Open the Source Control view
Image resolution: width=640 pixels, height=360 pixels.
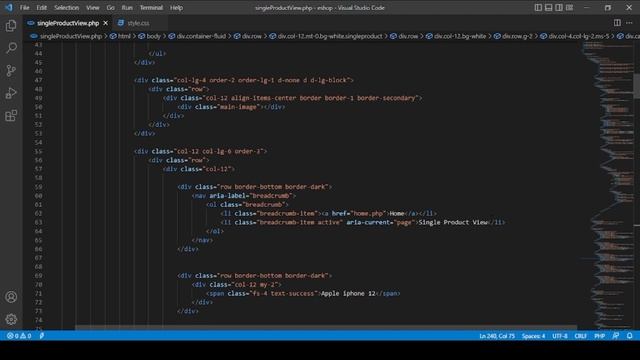point(11,71)
